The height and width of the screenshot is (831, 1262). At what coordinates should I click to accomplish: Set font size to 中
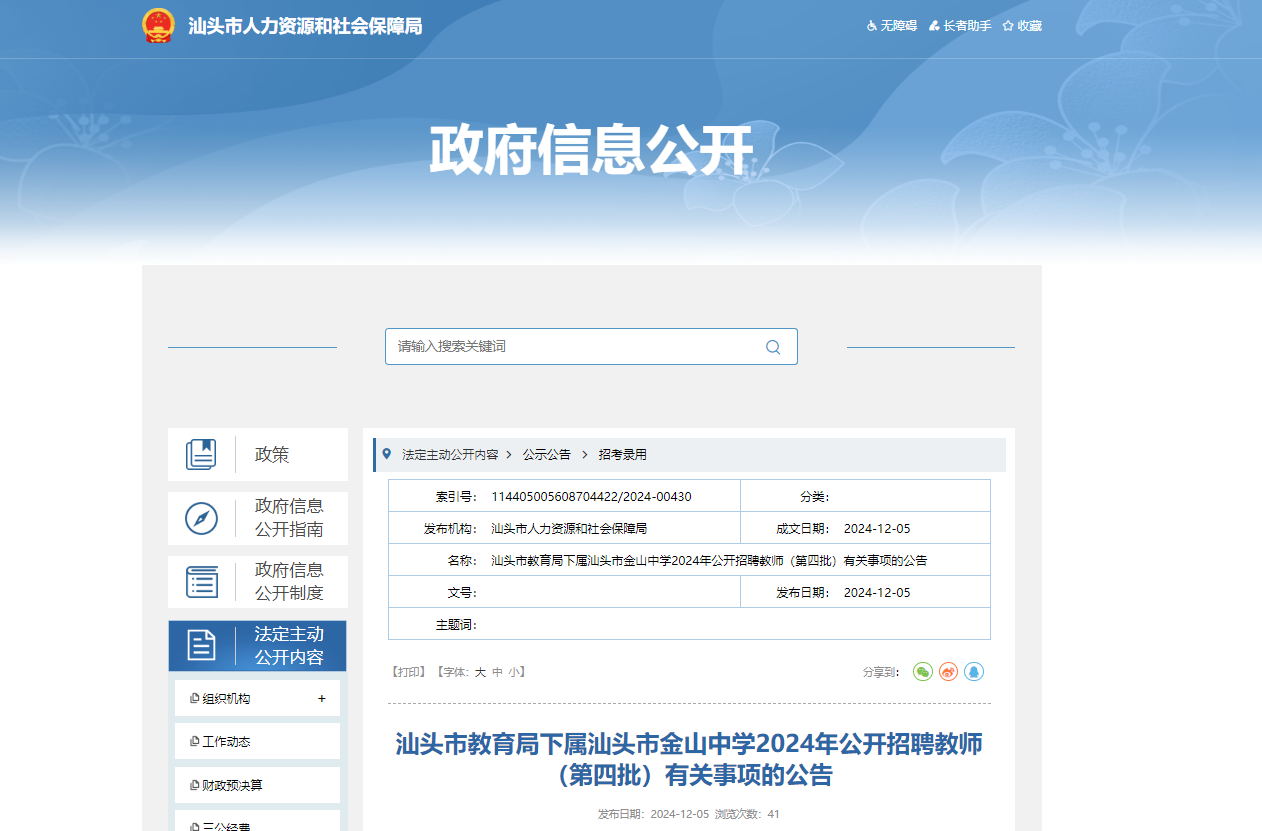coord(497,672)
